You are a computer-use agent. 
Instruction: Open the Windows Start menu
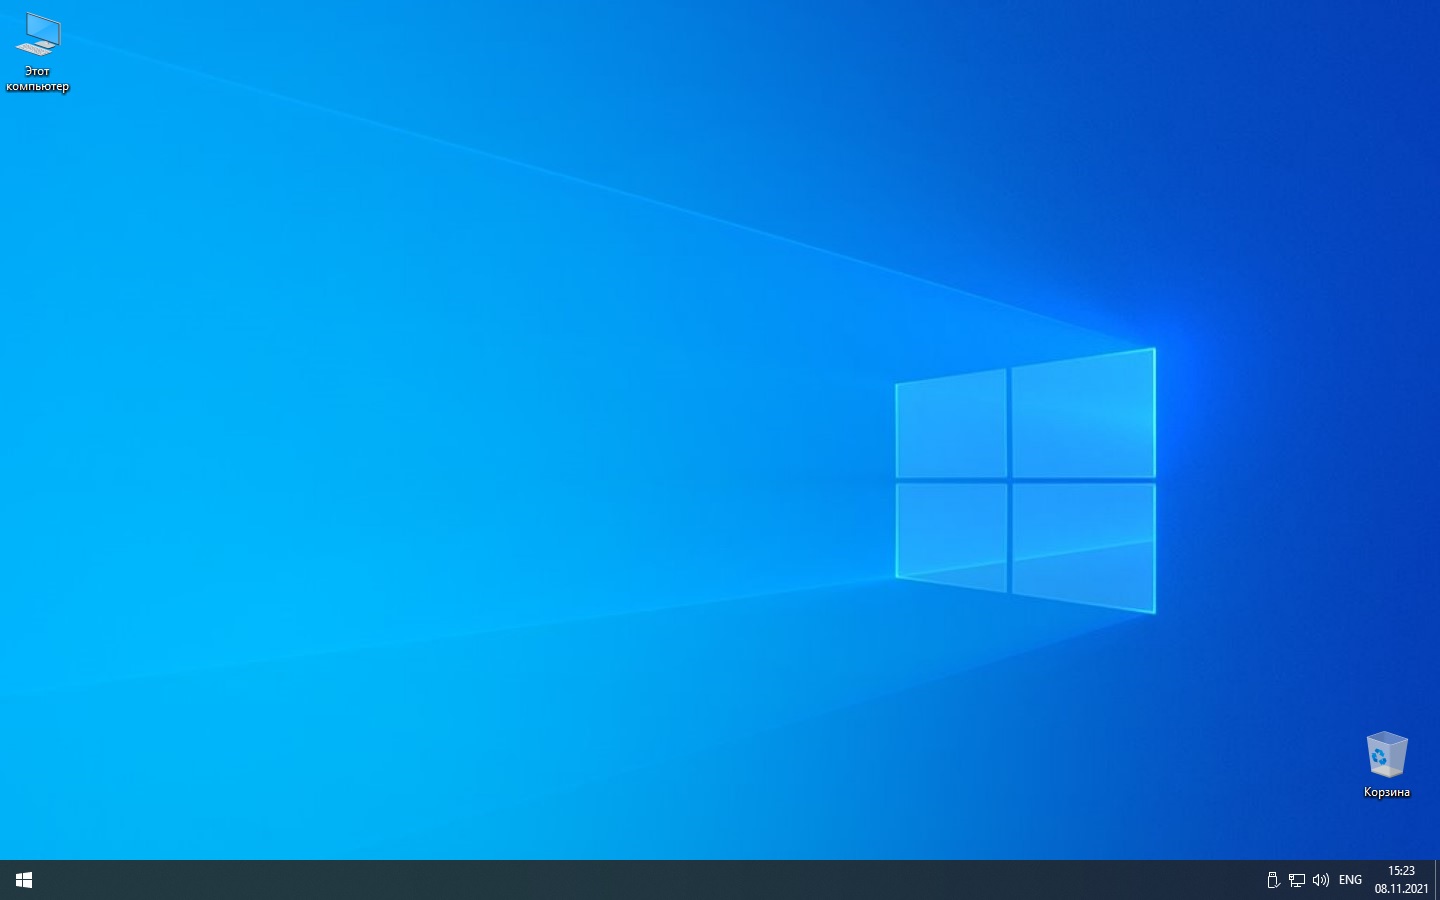(x=24, y=880)
